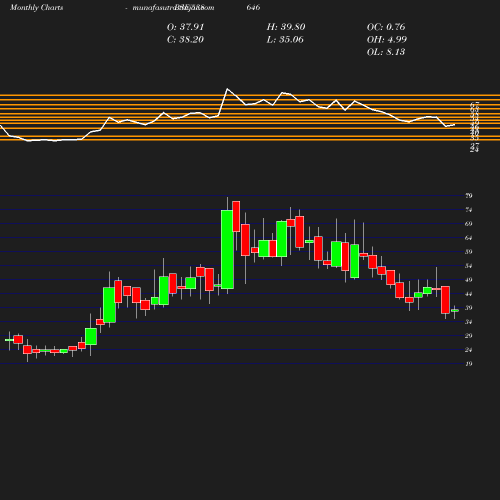Click the 74 price axis label

point(469,210)
